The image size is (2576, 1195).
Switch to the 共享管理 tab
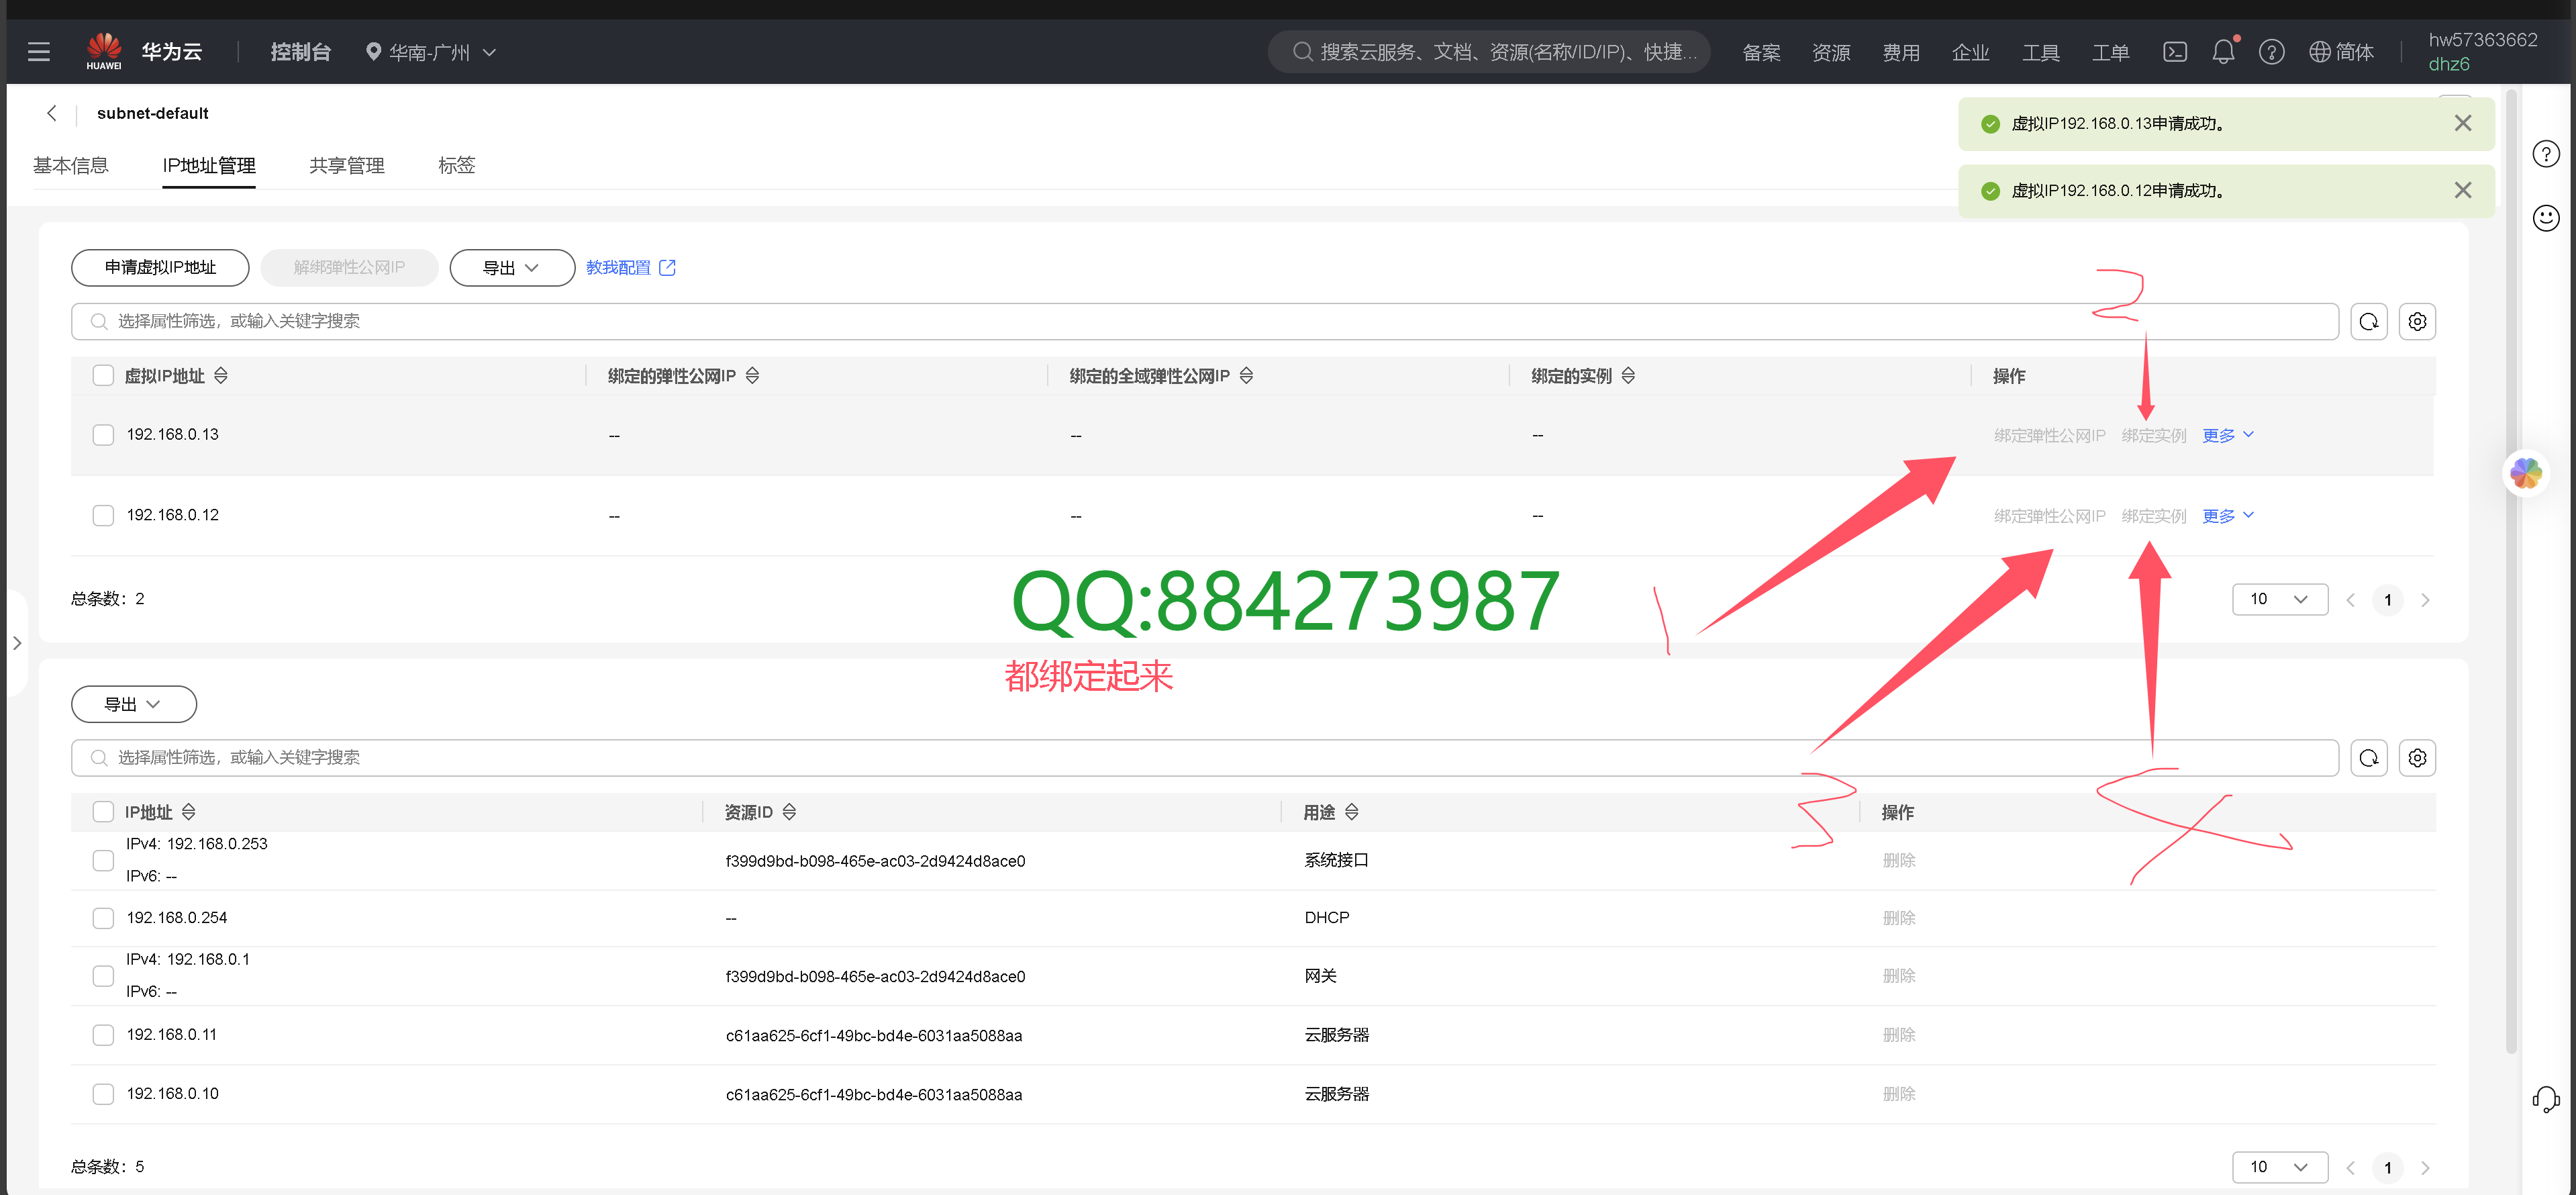pos(346,166)
